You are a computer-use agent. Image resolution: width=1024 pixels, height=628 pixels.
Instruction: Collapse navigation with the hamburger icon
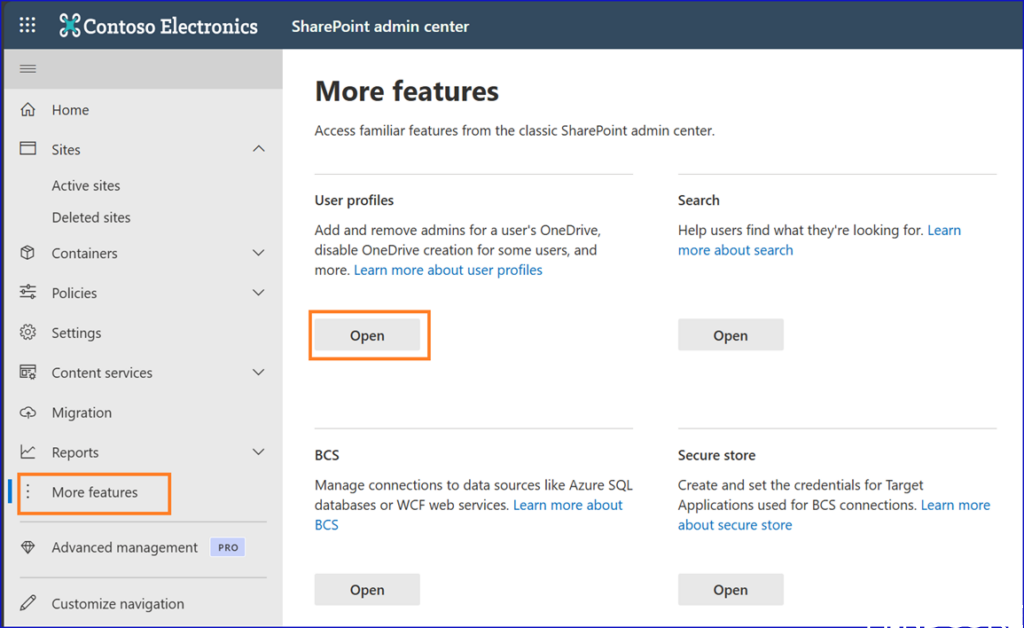click(28, 69)
